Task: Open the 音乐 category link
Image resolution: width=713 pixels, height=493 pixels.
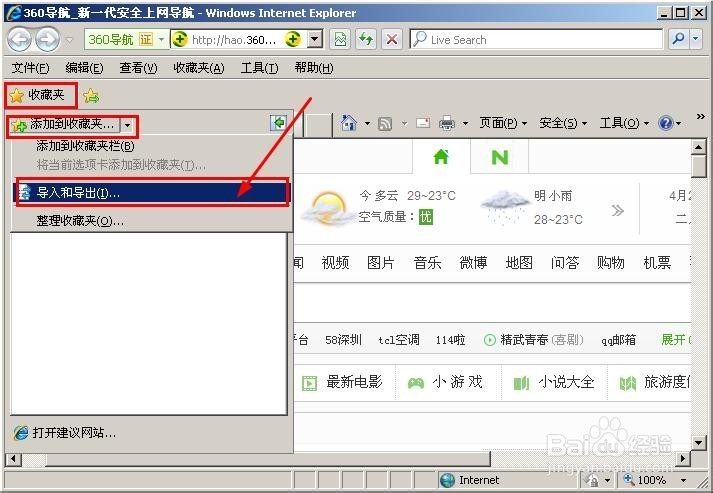Action: click(x=427, y=262)
